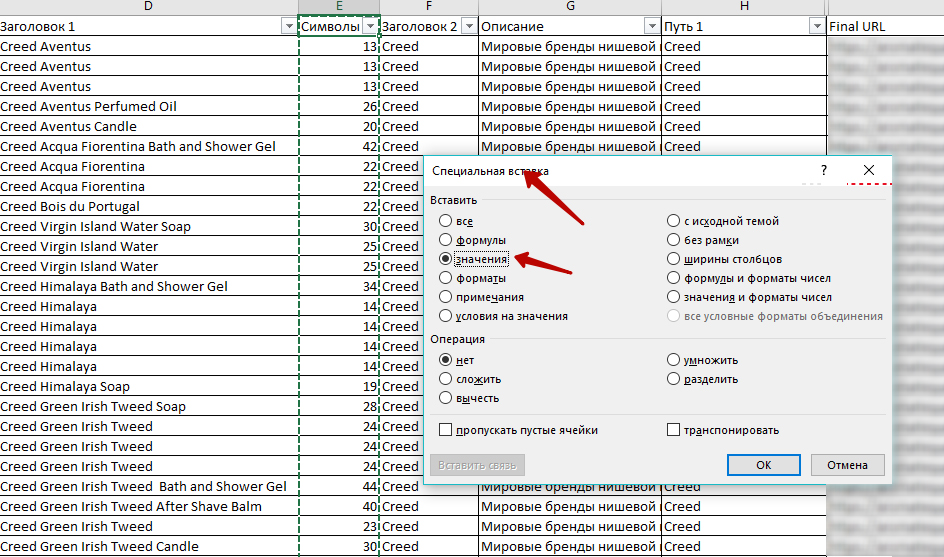Open filter dropdown for Символы column
Viewport: 944px width, 557px height.
tap(371, 26)
